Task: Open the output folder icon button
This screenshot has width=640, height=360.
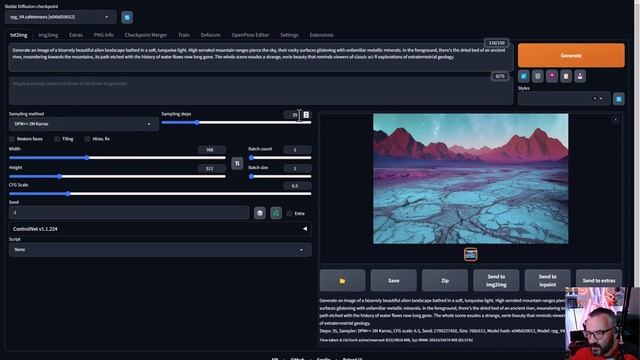Action: click(x=342, y=280)
